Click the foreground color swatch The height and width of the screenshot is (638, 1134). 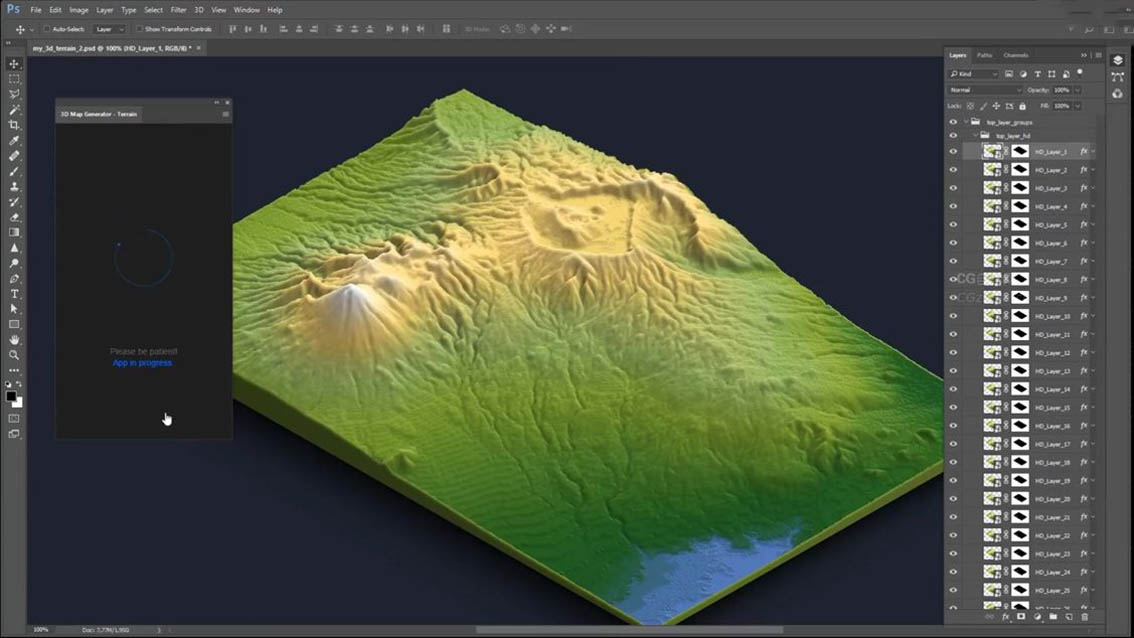(x=11, y=397)
